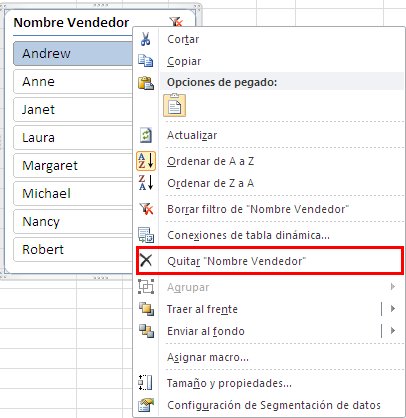Viewport: 406px width, 418px height.
Task: Click the A-Z ascending sort icon
Action: (146, 161)
